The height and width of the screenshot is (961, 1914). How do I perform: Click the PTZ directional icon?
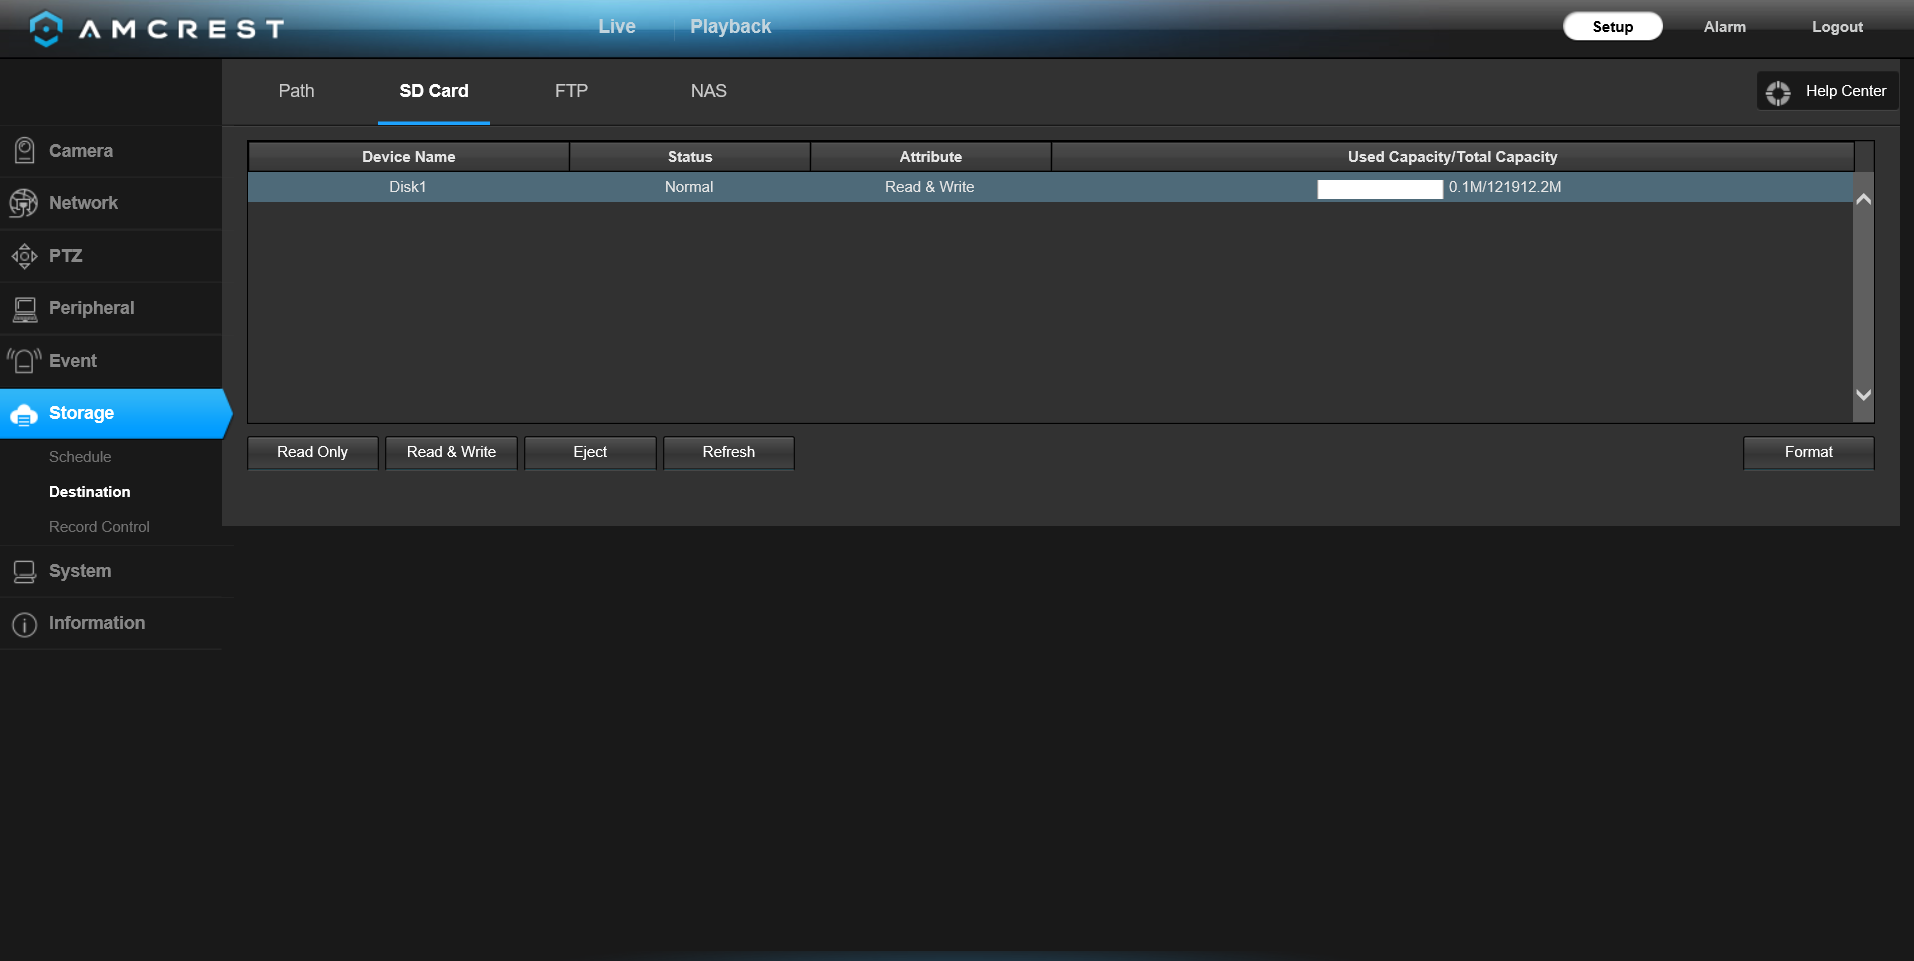pyautogui.click(x=24, y=256)
